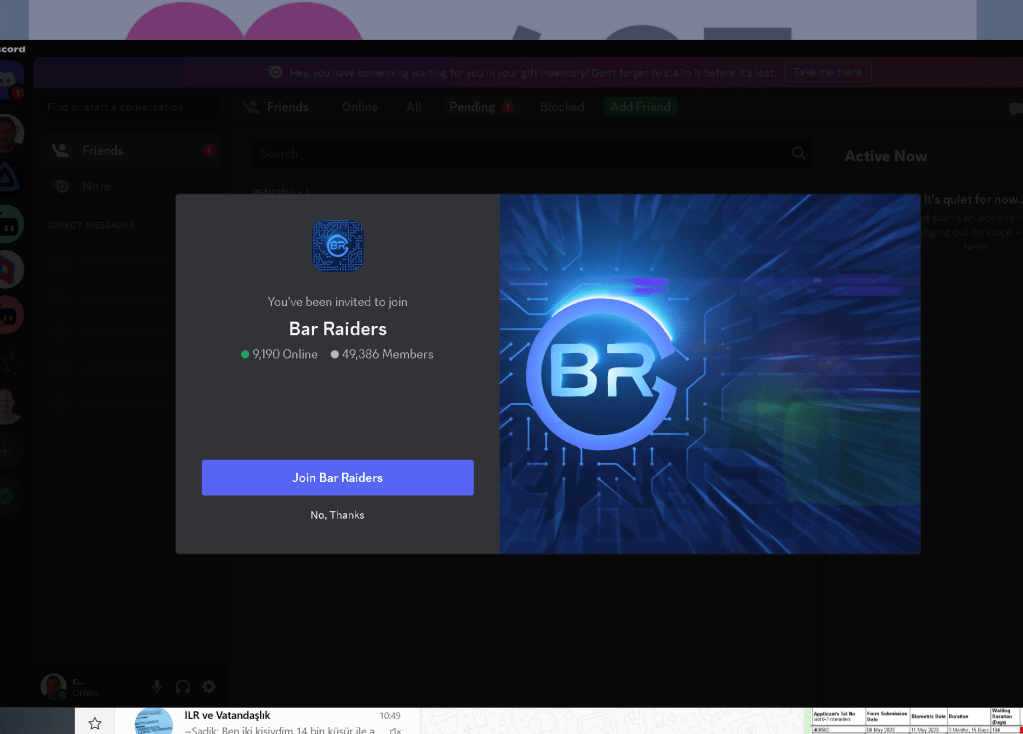1023x734 pixels.
Task: Click the 9,190 Online count text
Action: pos(285,354)
